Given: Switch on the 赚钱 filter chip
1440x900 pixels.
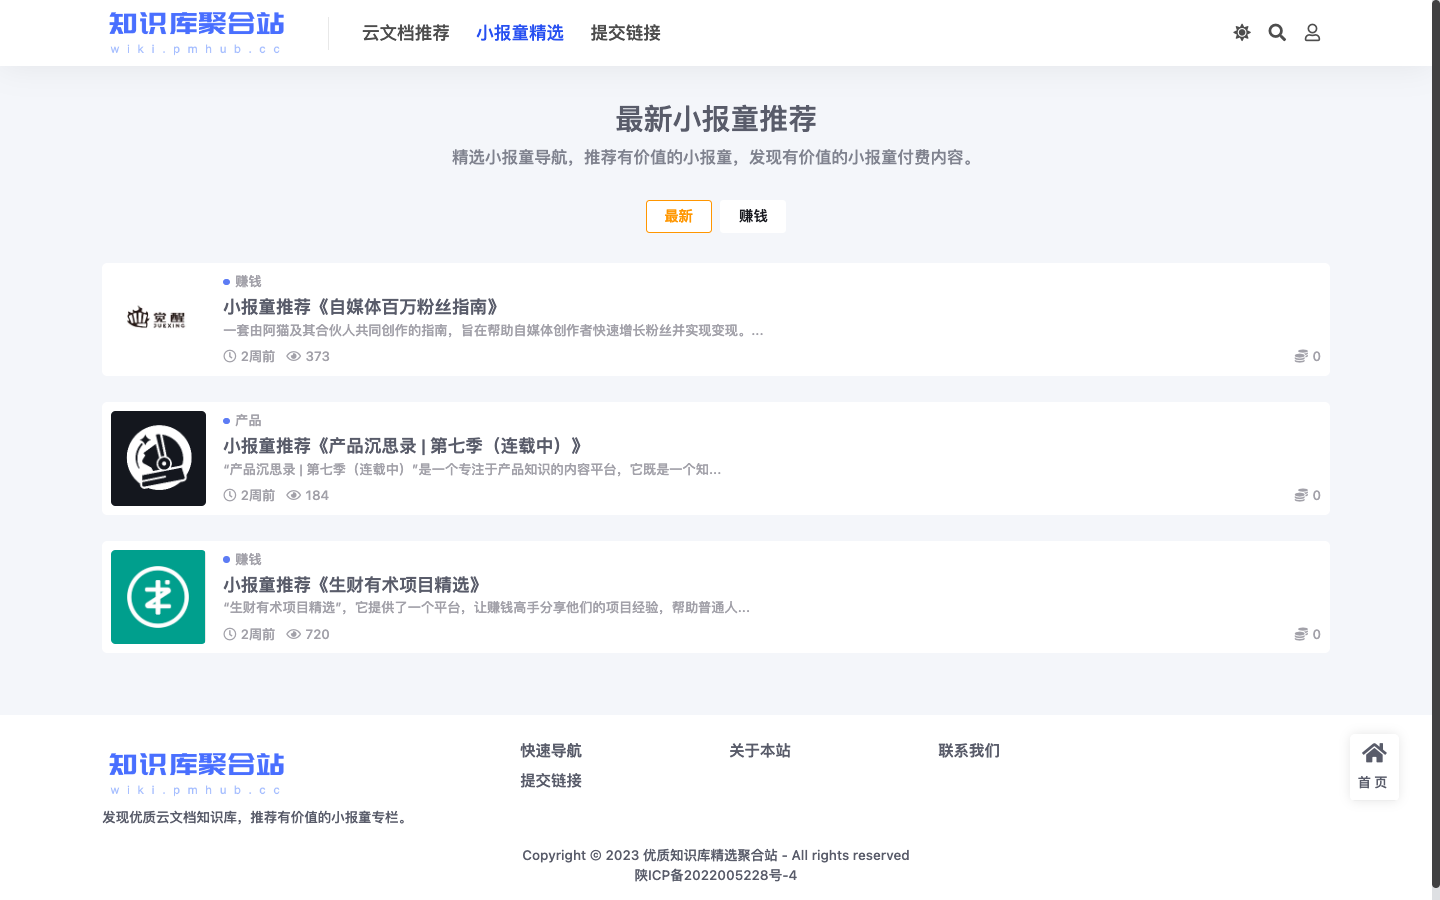Looking at the screenshot, I should tap(752, 216).
